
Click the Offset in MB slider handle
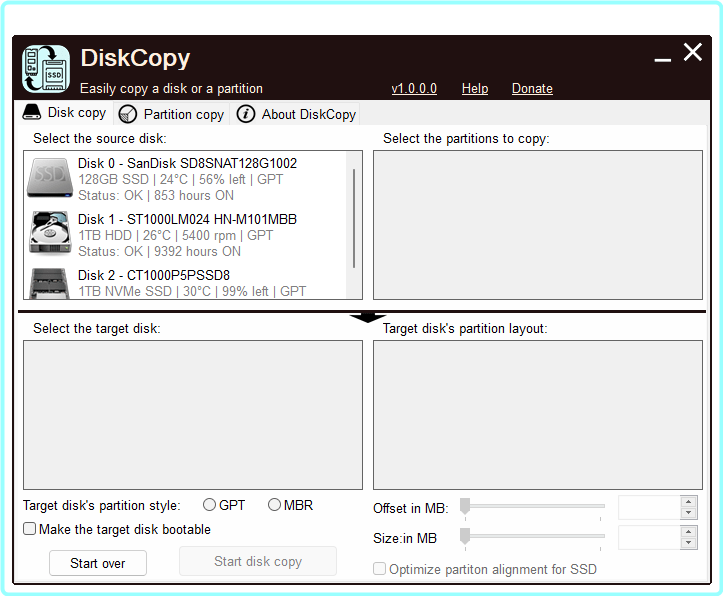tap(465, 507)
